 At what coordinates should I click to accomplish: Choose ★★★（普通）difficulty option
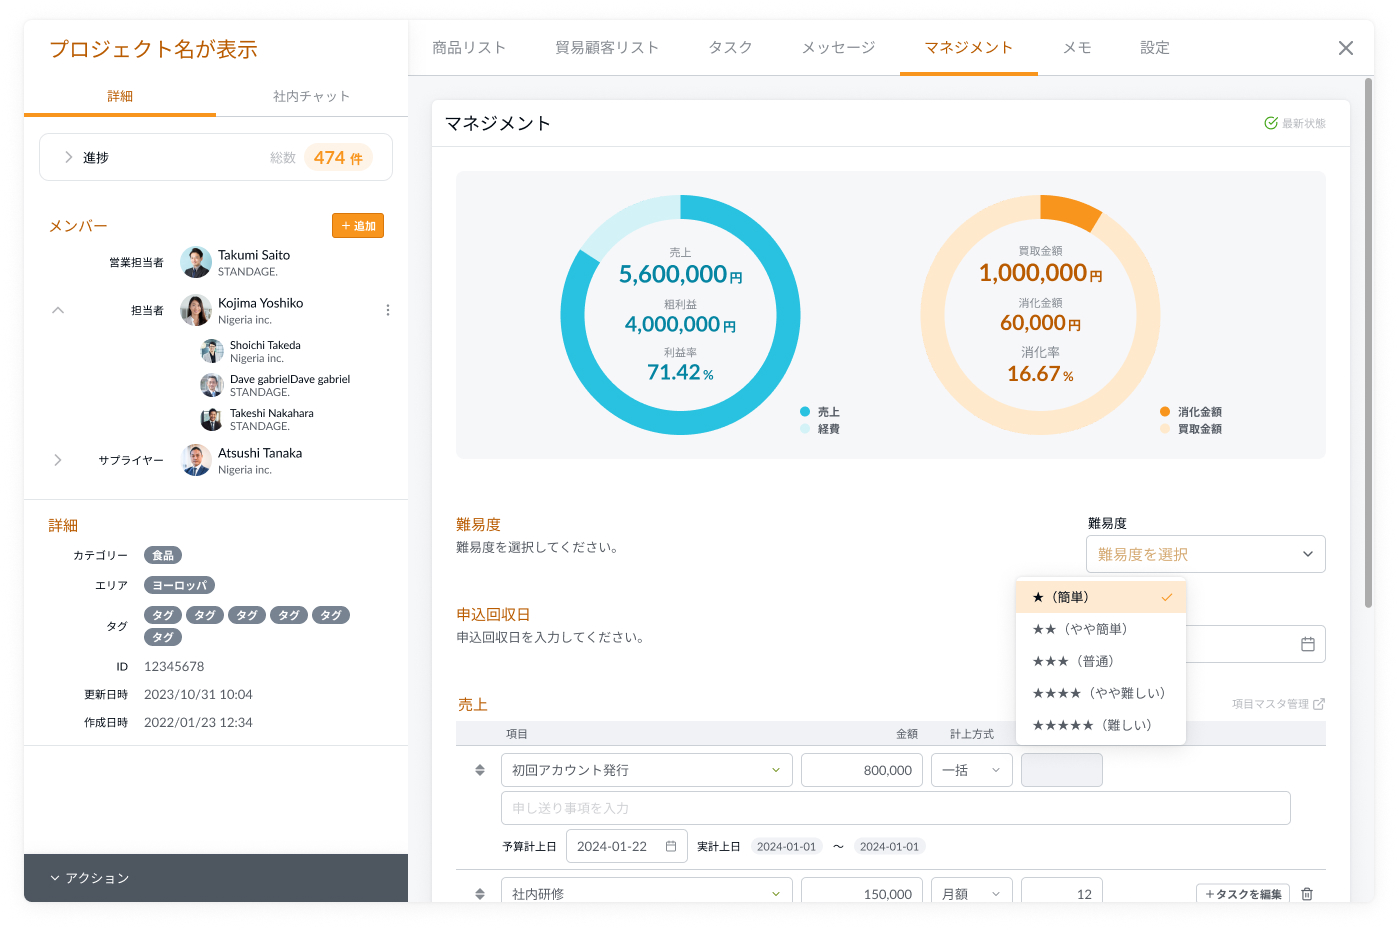coord(1101,661)
